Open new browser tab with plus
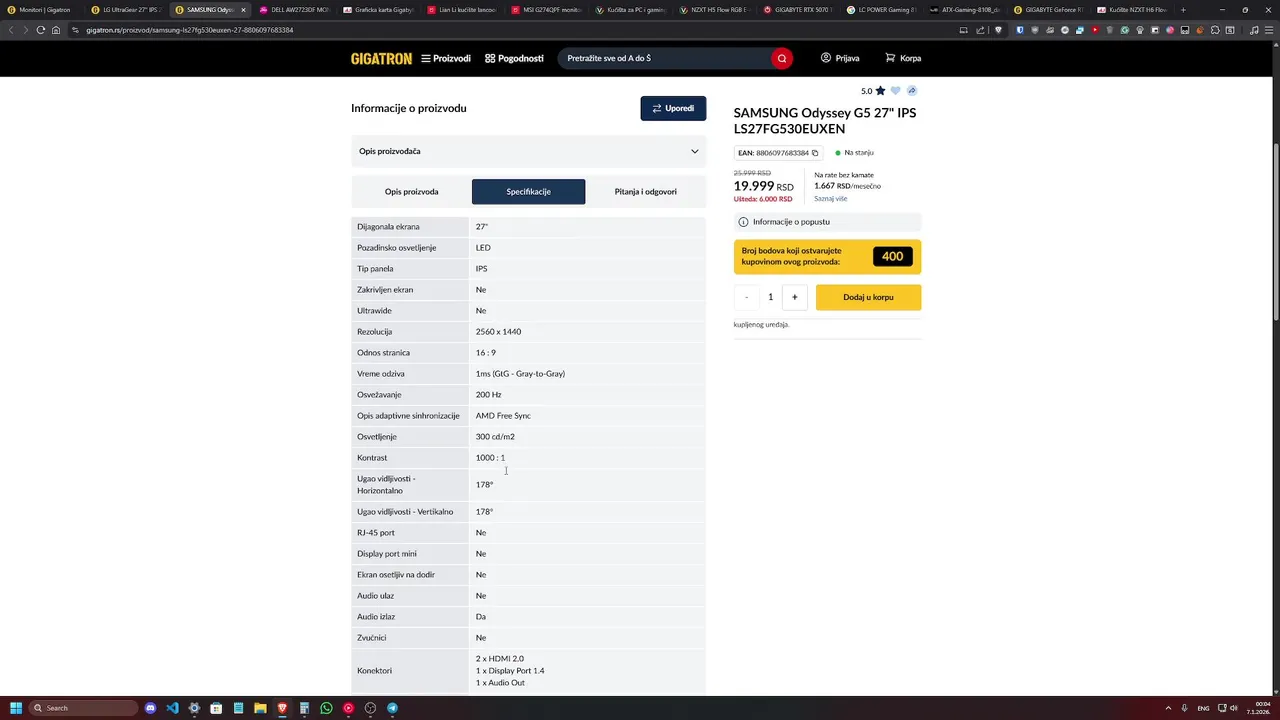 (1183, 10)
